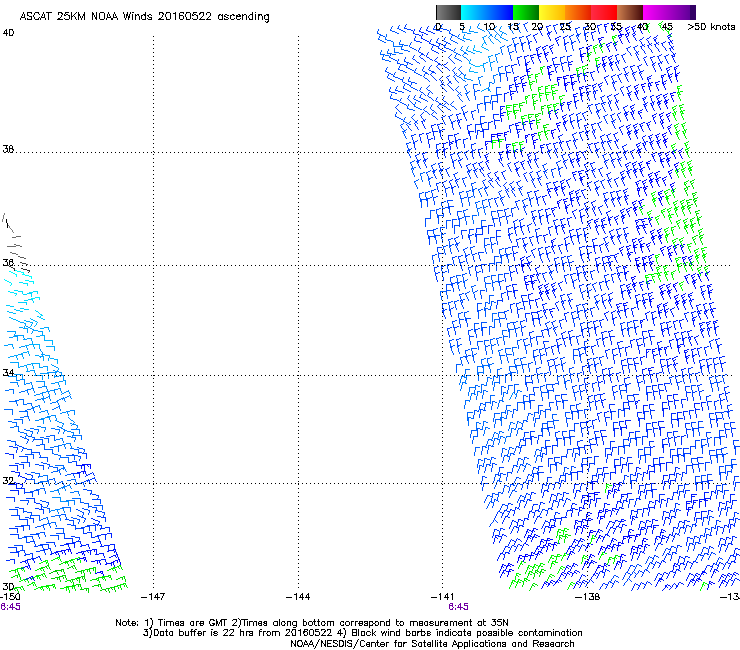Click the '>50 knots' legend label

click(x=711, y=27)
